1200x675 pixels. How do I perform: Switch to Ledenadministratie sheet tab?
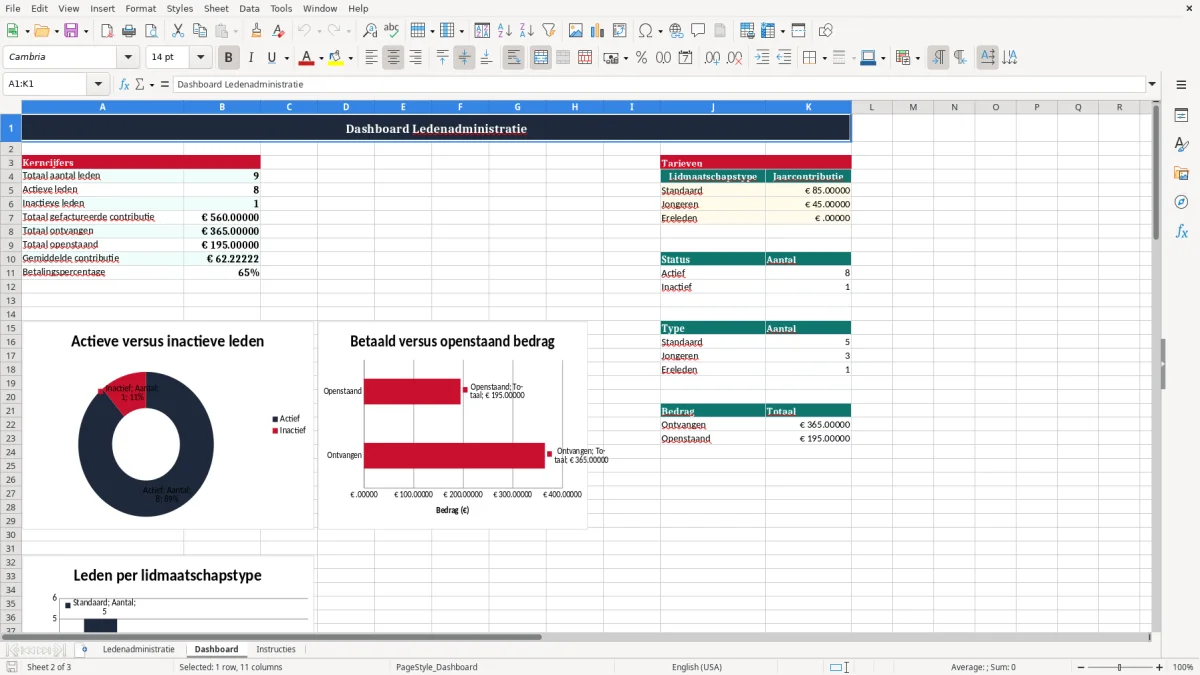[x=138, y=649]
